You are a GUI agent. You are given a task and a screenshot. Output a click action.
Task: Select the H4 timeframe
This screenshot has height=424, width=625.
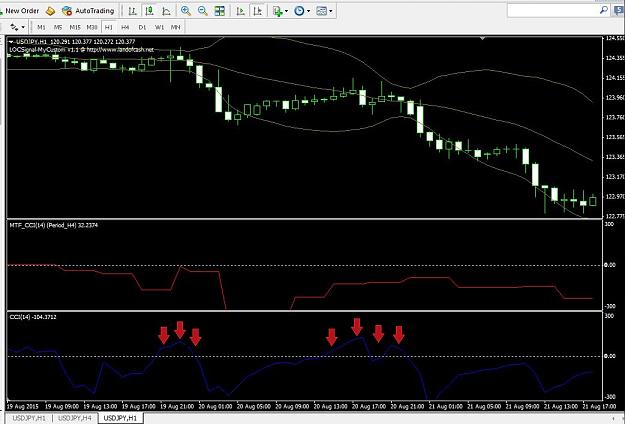(x=125, y=27)
